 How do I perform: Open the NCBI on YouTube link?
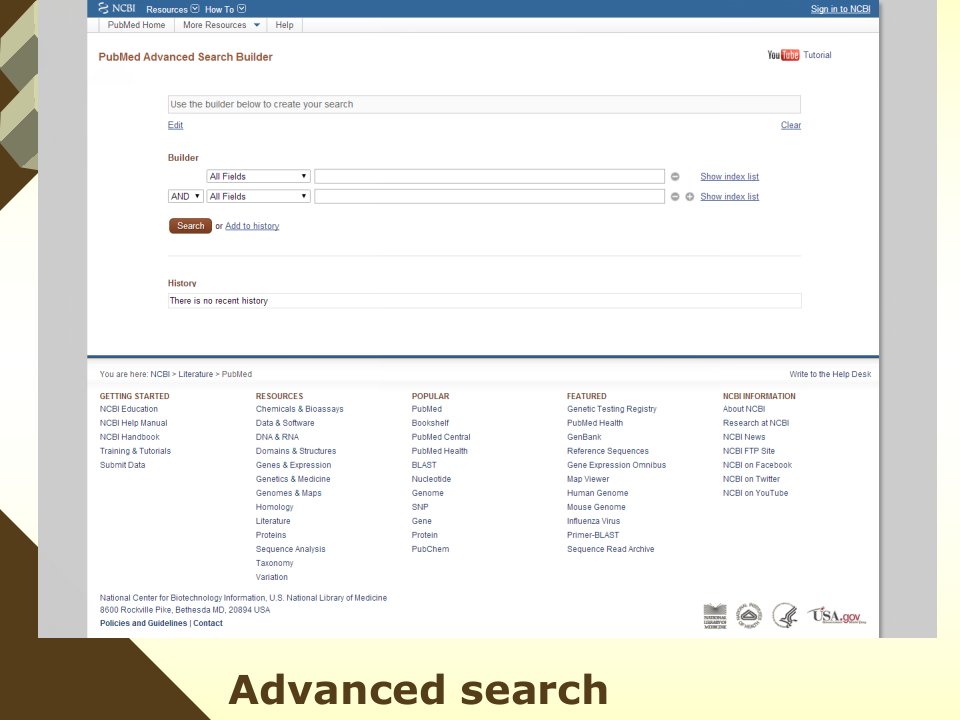click(x=755, y=493)
